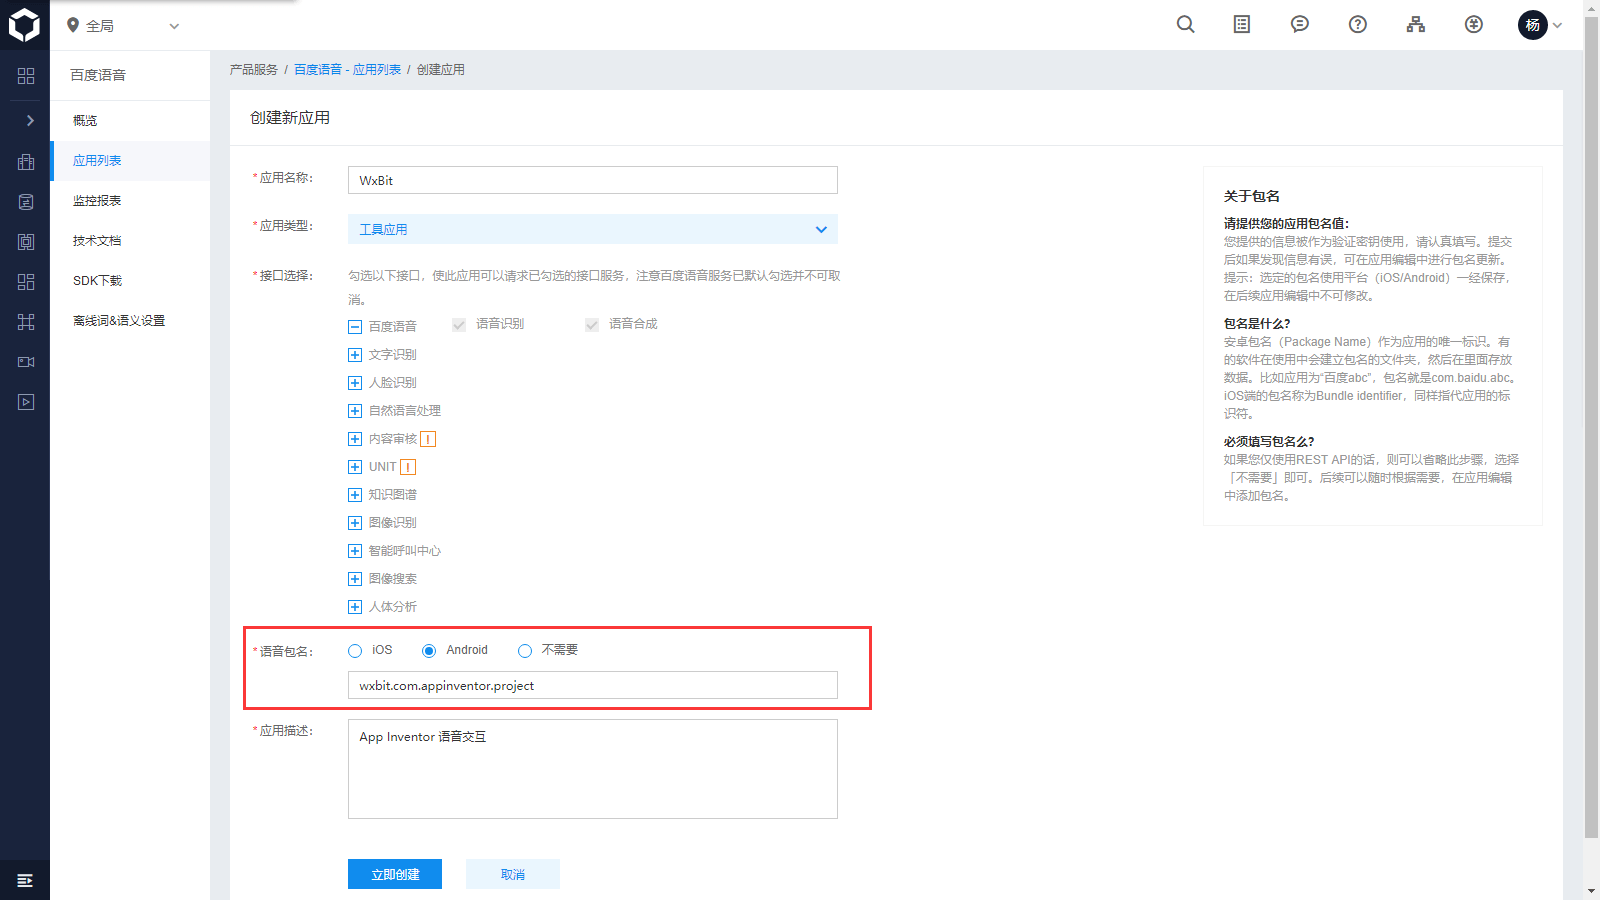Open 概览 in the side menu
Viewport: 1600px width, 900px height.
[130, 121]
